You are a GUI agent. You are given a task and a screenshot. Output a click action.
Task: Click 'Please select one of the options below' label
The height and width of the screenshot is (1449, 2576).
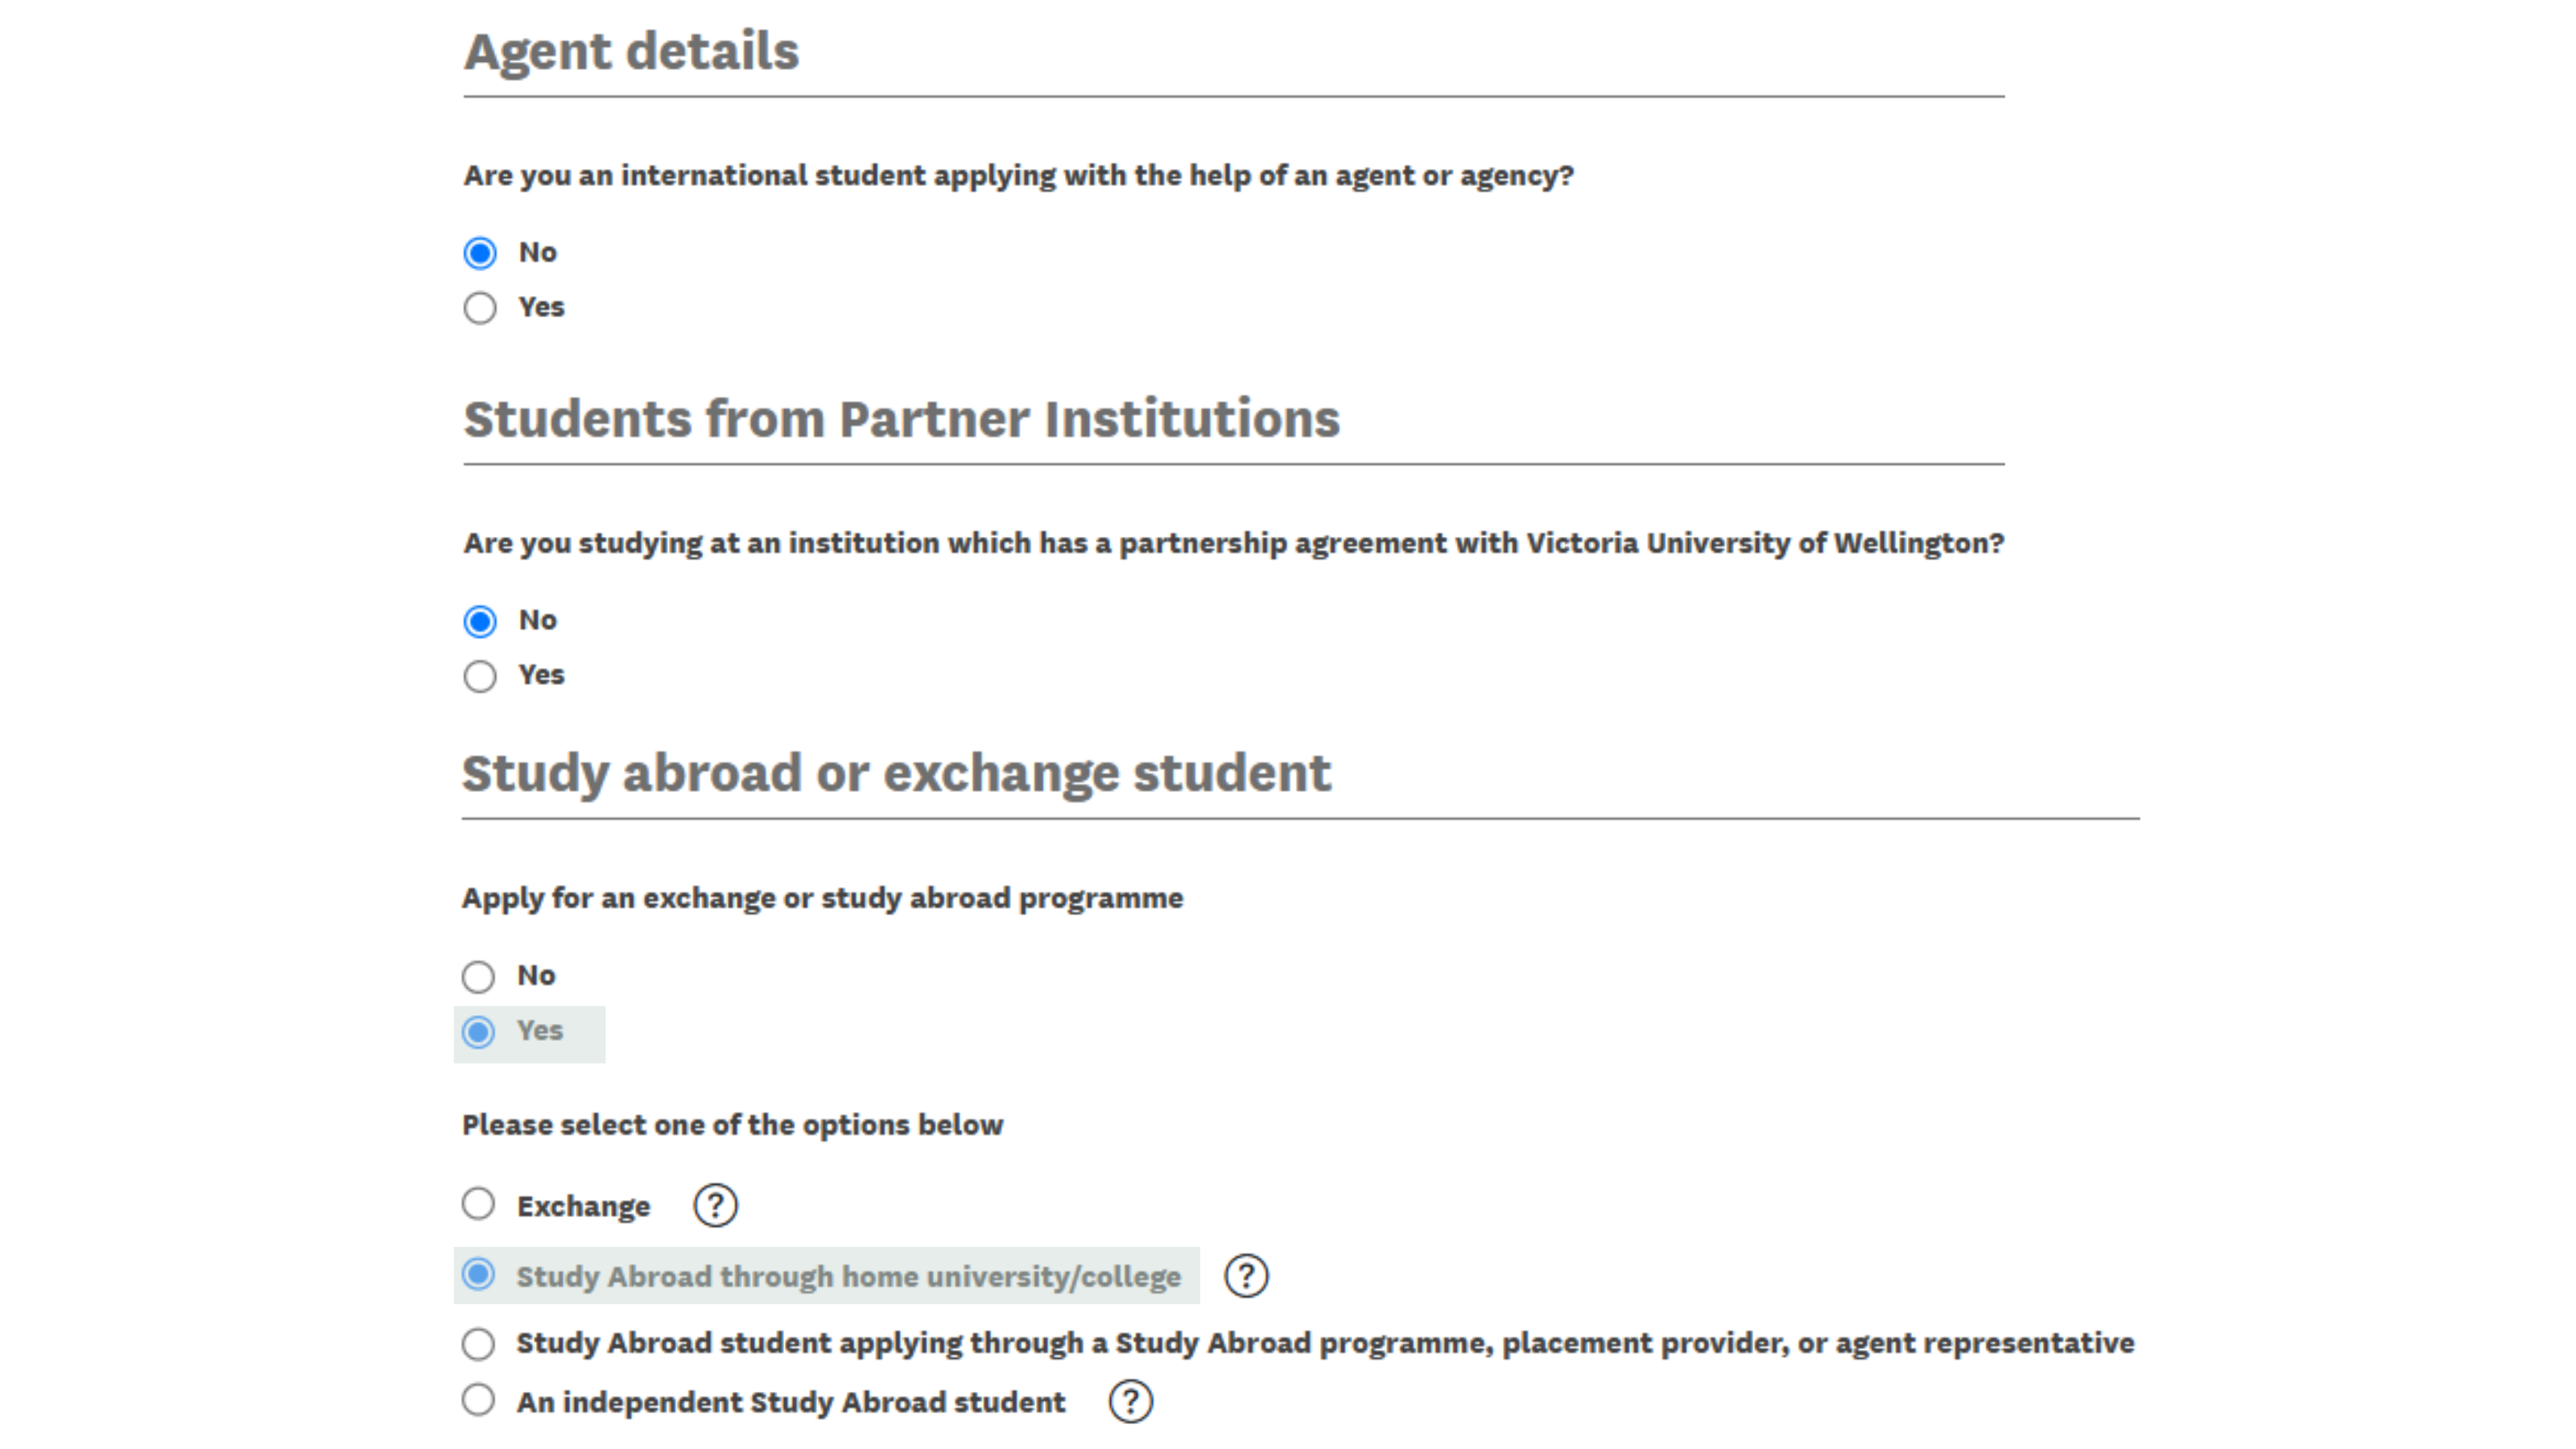[732, 1125]
